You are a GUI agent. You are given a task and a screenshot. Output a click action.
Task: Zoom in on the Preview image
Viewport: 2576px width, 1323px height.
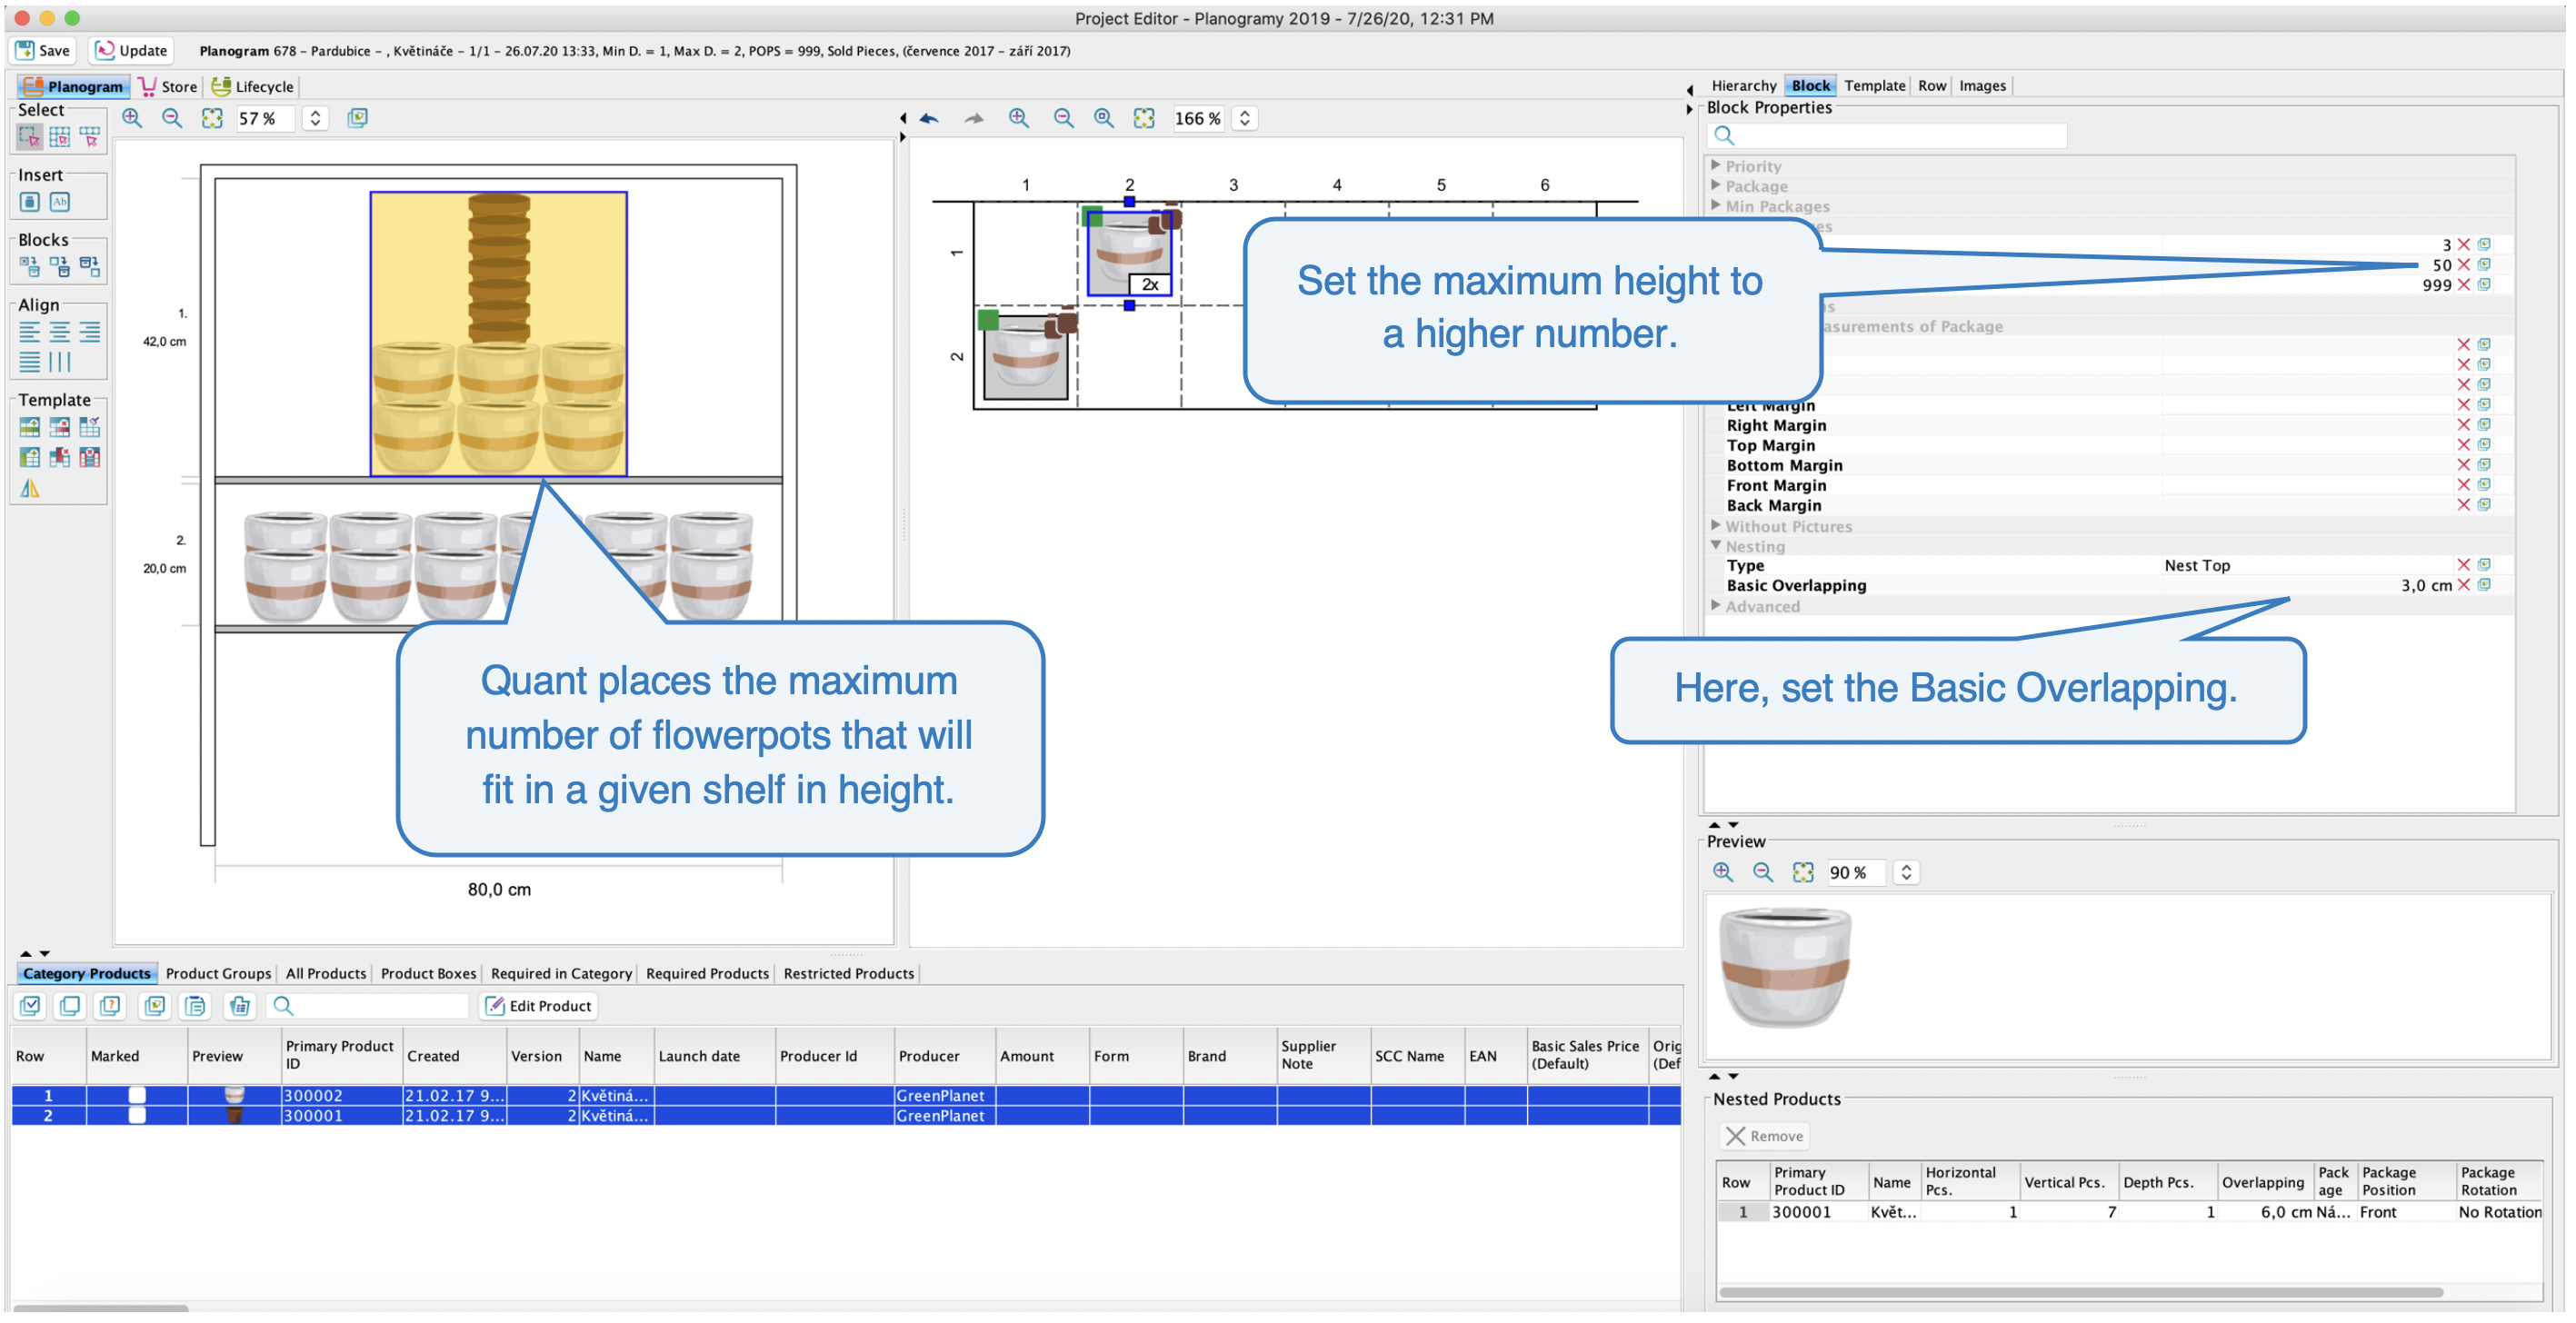[x=1723, y=872]
